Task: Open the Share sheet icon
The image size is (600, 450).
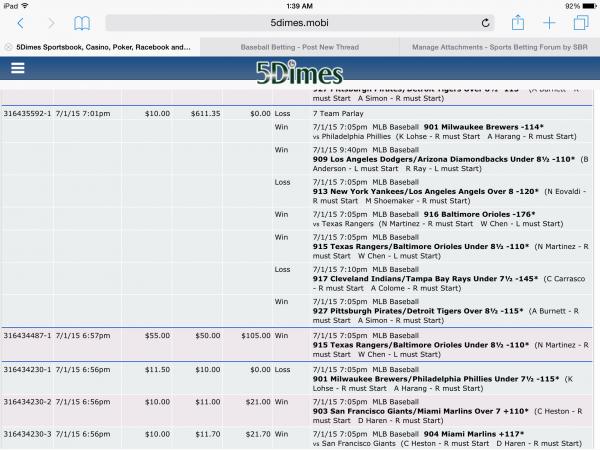Action: click(518, 23)
